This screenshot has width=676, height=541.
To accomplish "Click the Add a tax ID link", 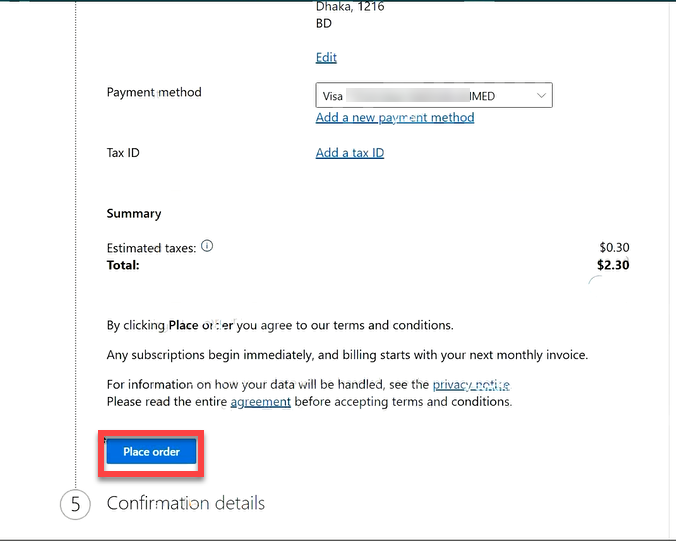I will tap(350, 153).
